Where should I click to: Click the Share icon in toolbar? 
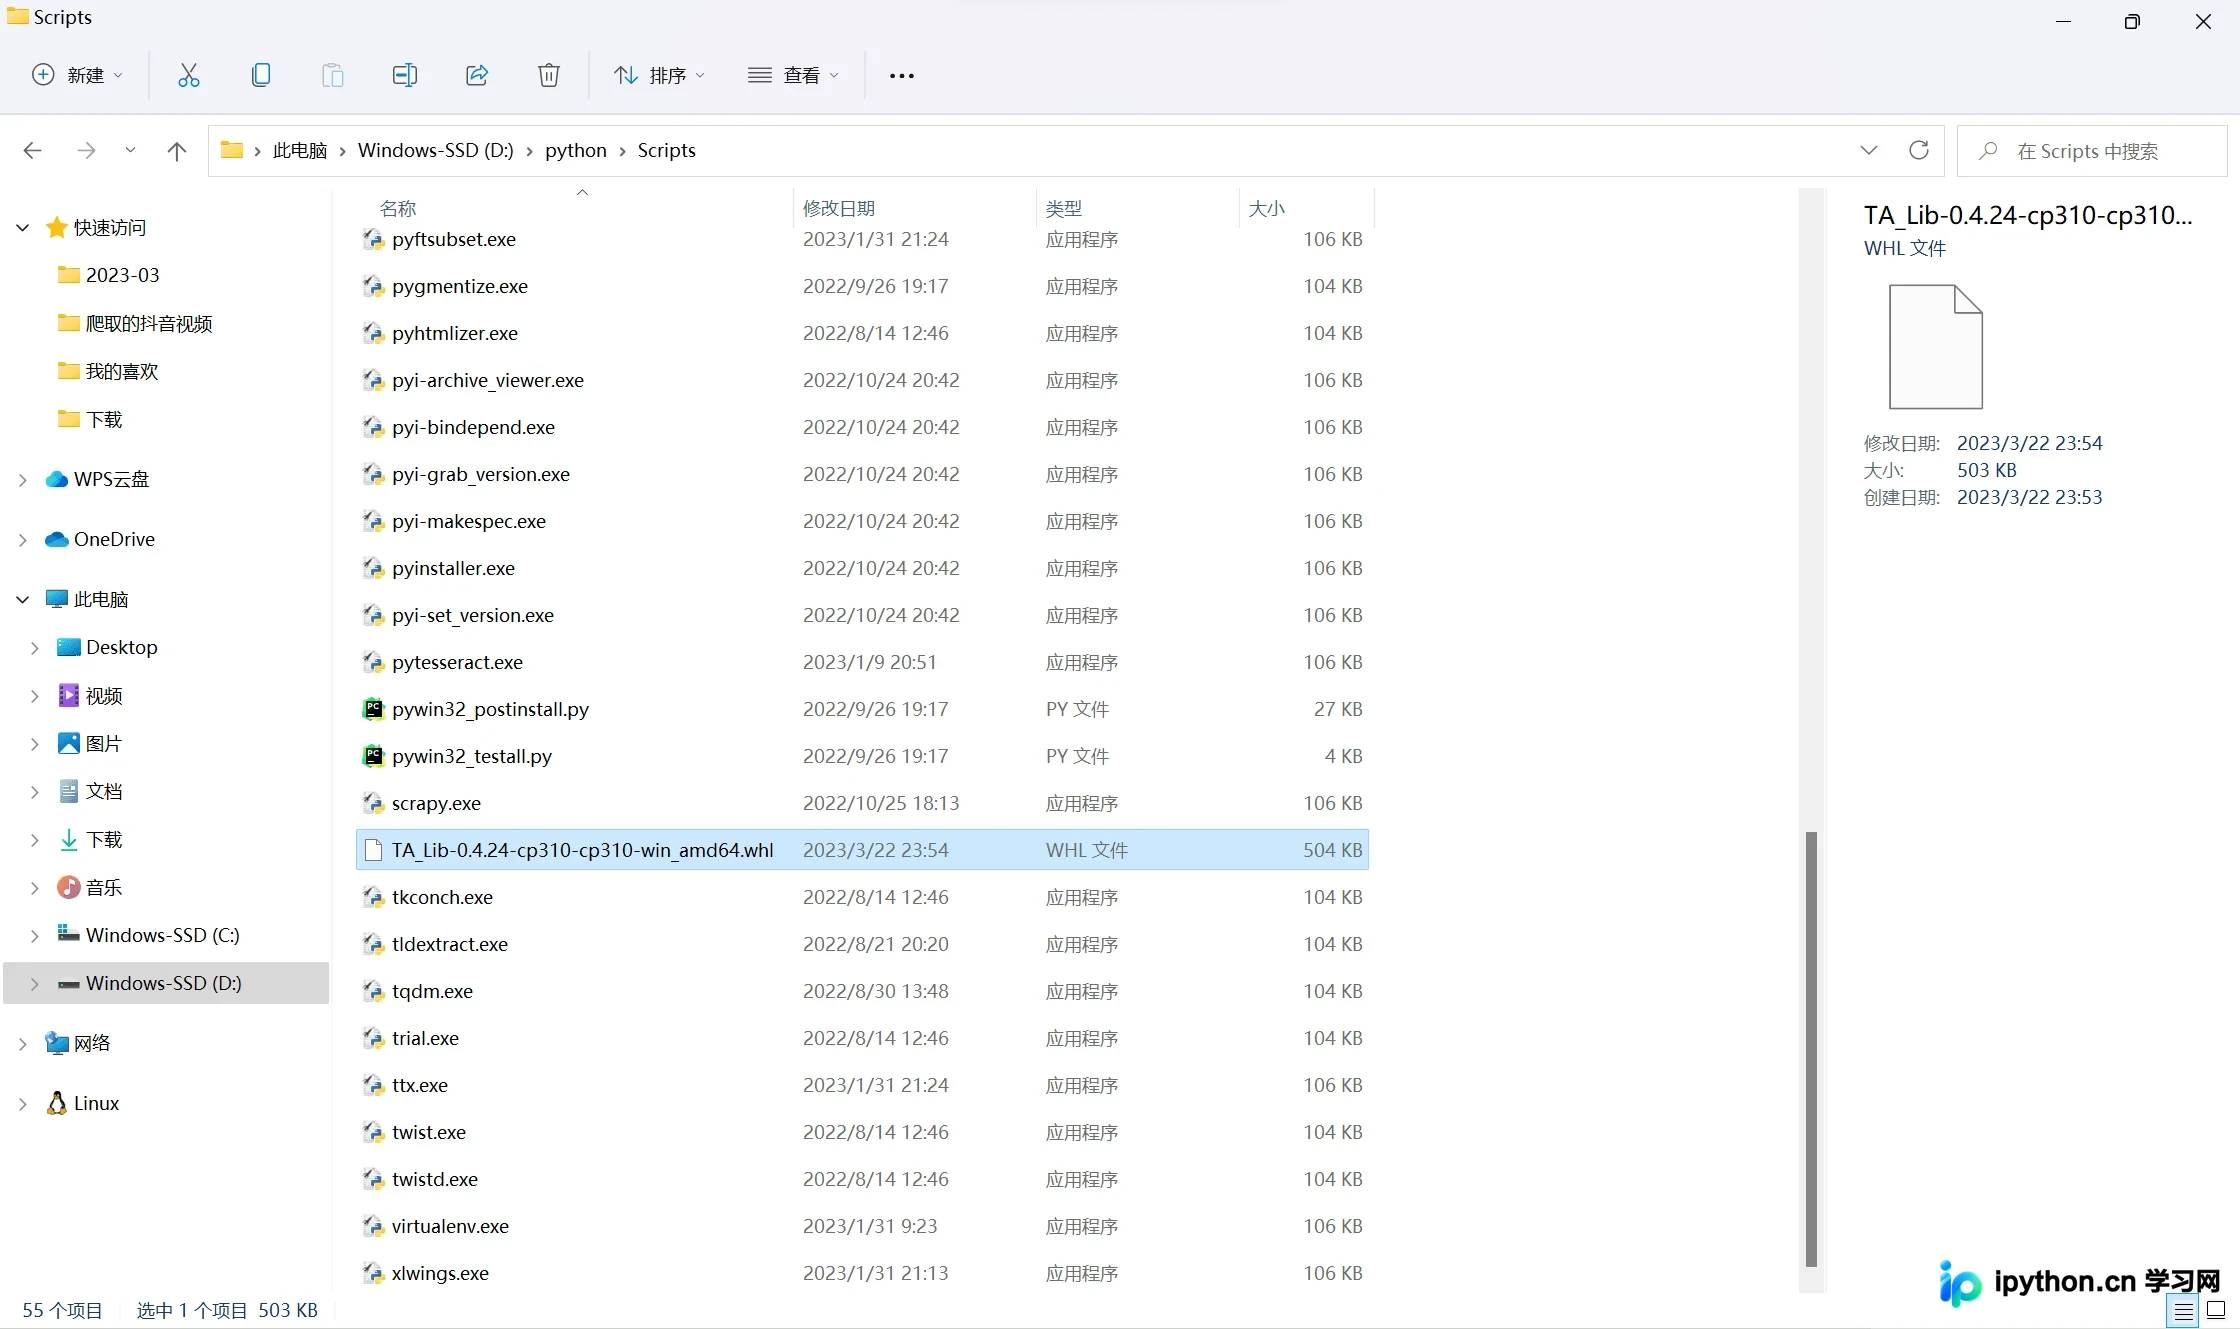click(x=477, y=75)
